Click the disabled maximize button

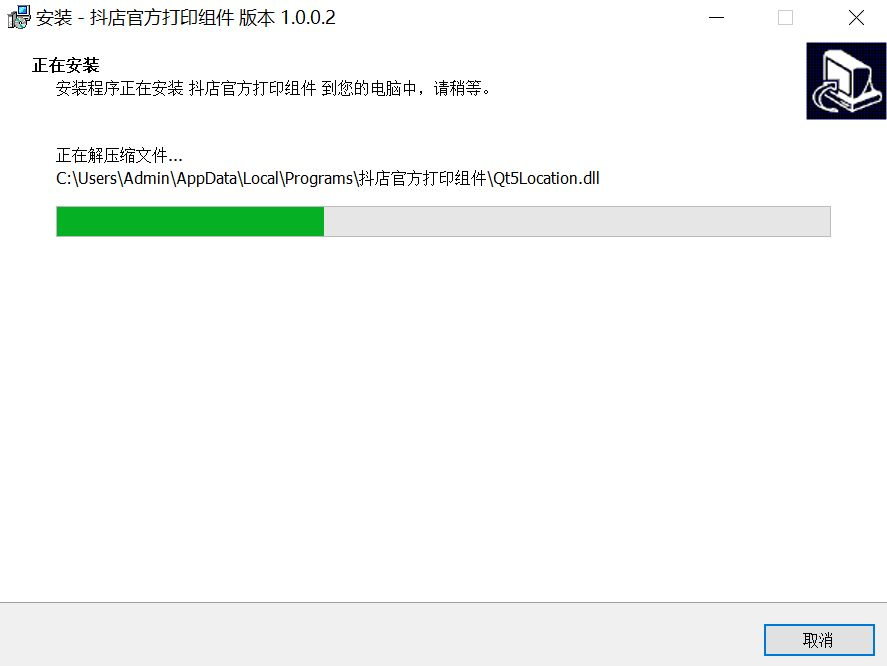click(x=785, y=18)
